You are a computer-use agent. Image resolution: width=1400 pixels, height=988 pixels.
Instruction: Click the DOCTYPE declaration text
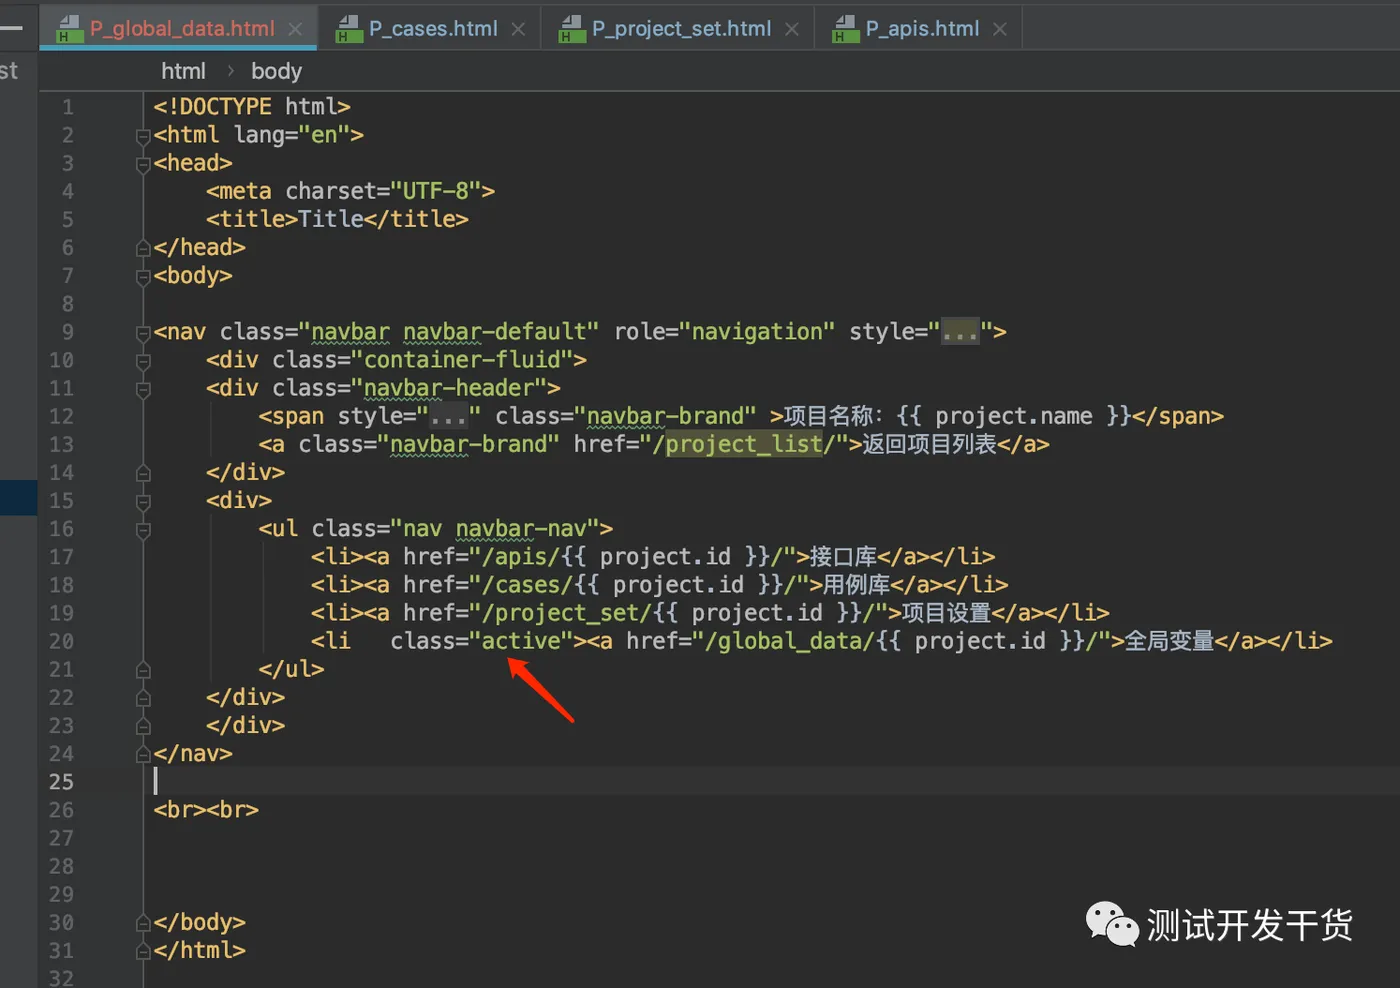click(x=252, y=106)
